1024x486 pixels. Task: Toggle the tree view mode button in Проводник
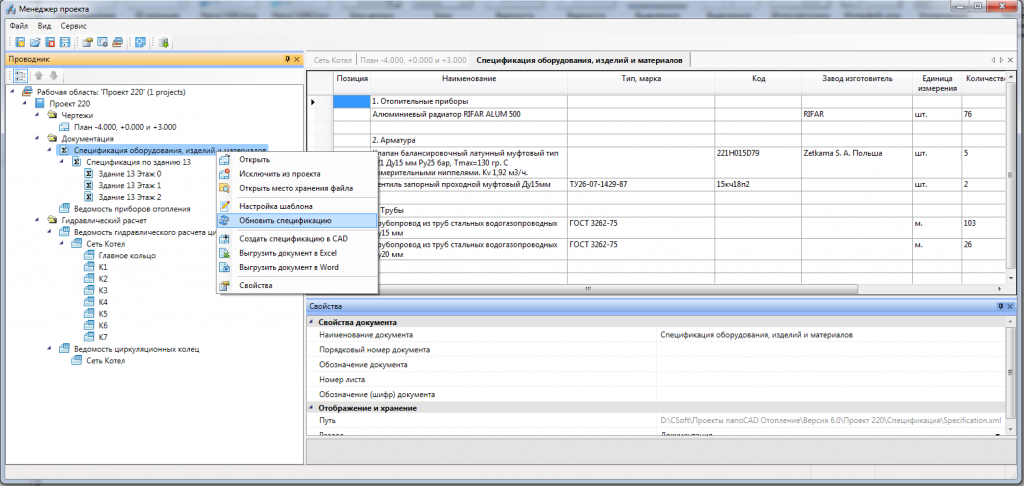coord(21,75)
